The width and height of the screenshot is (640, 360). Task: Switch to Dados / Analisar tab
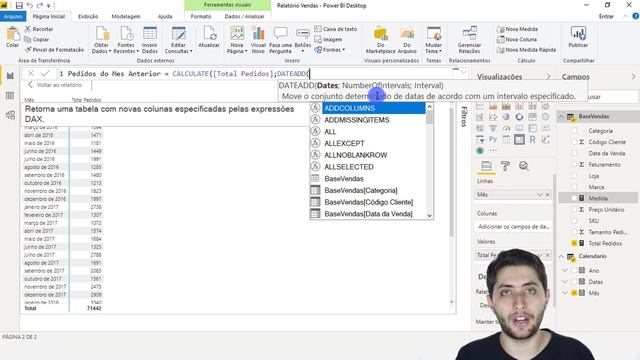pos(244,16)
